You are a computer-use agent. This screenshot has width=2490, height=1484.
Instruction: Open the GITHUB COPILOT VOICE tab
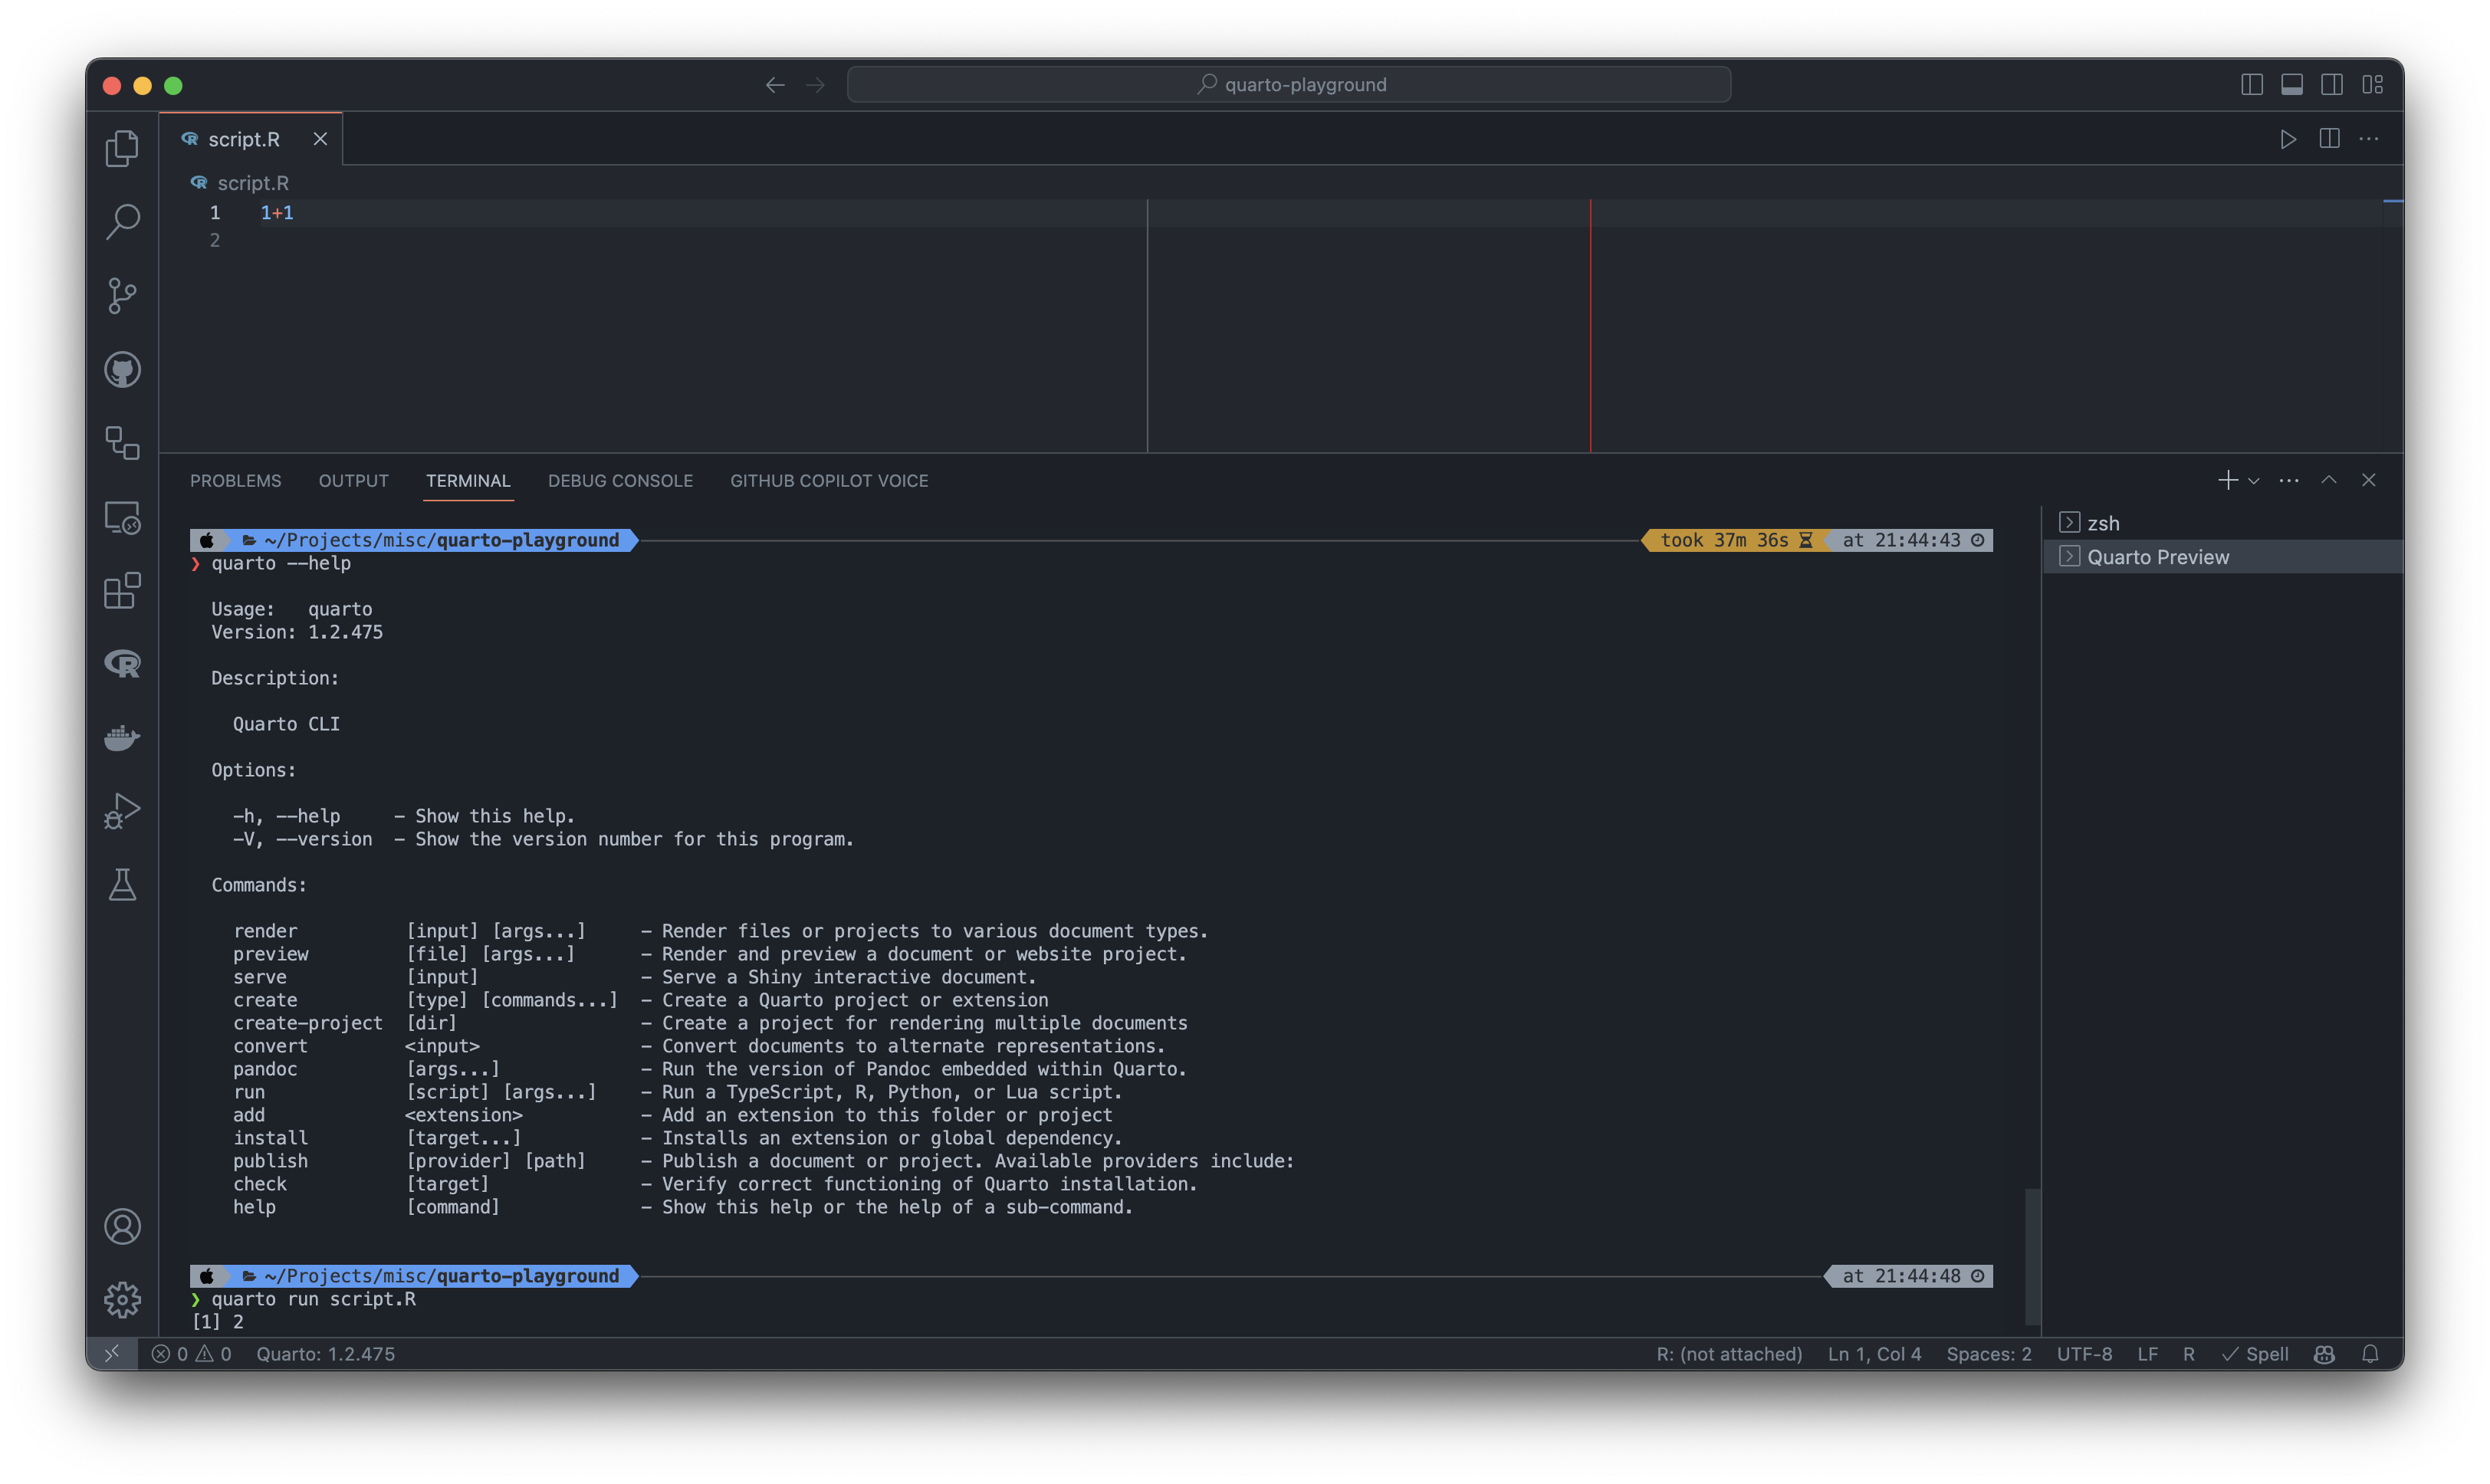(829, 481)
